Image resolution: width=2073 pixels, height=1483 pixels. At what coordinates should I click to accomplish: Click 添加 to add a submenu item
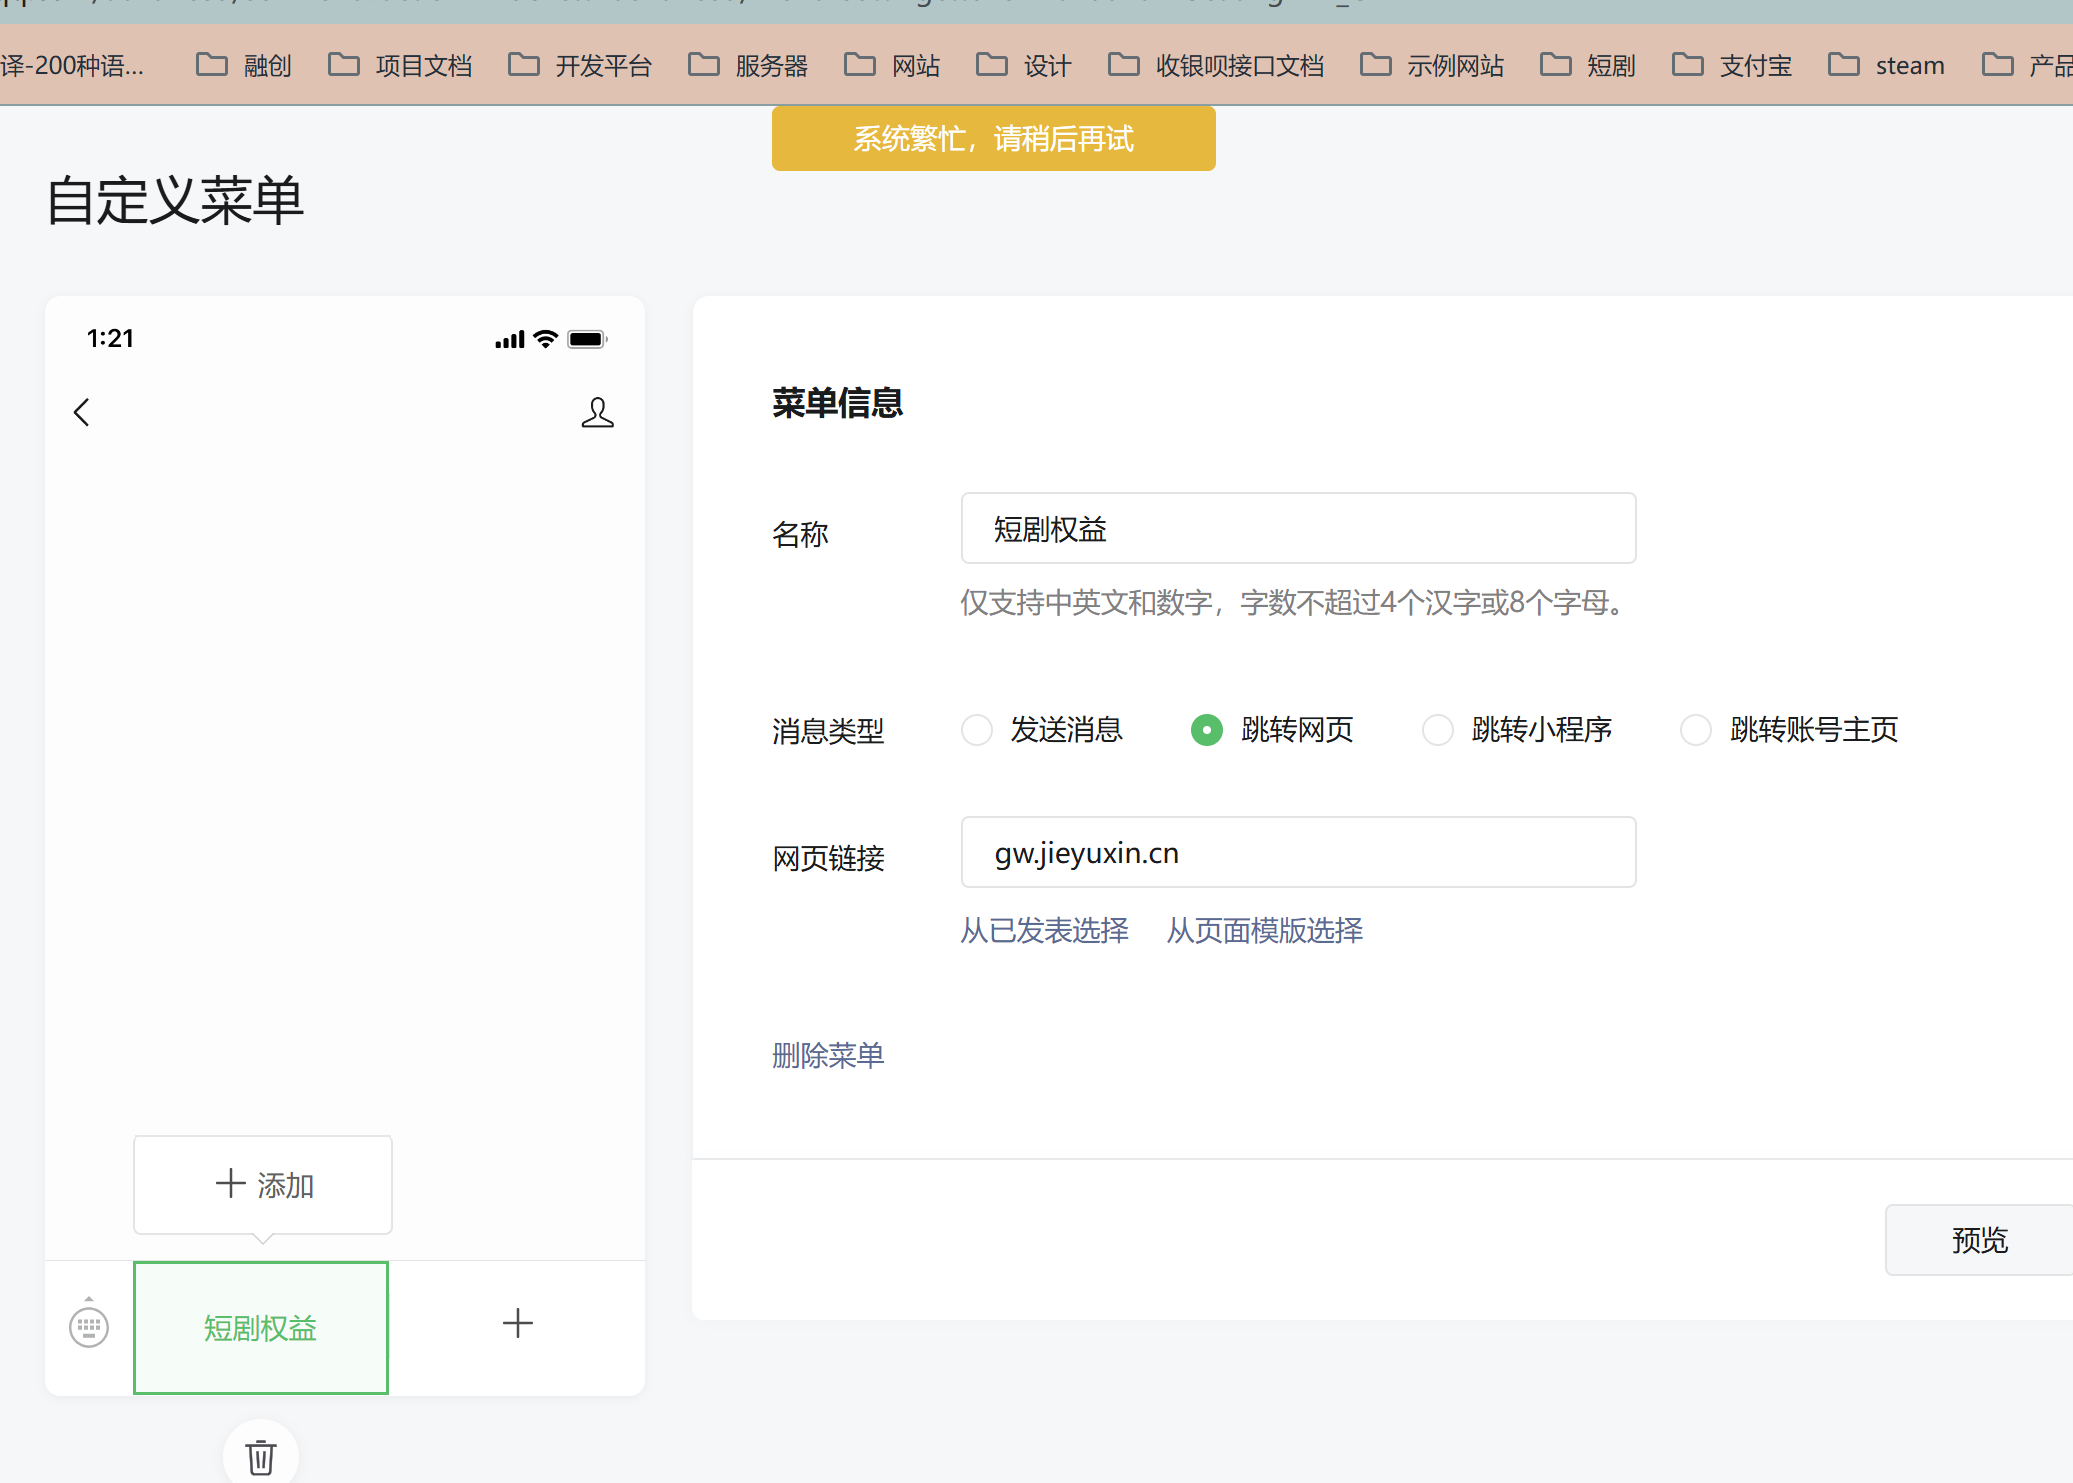pos(263,1185)
